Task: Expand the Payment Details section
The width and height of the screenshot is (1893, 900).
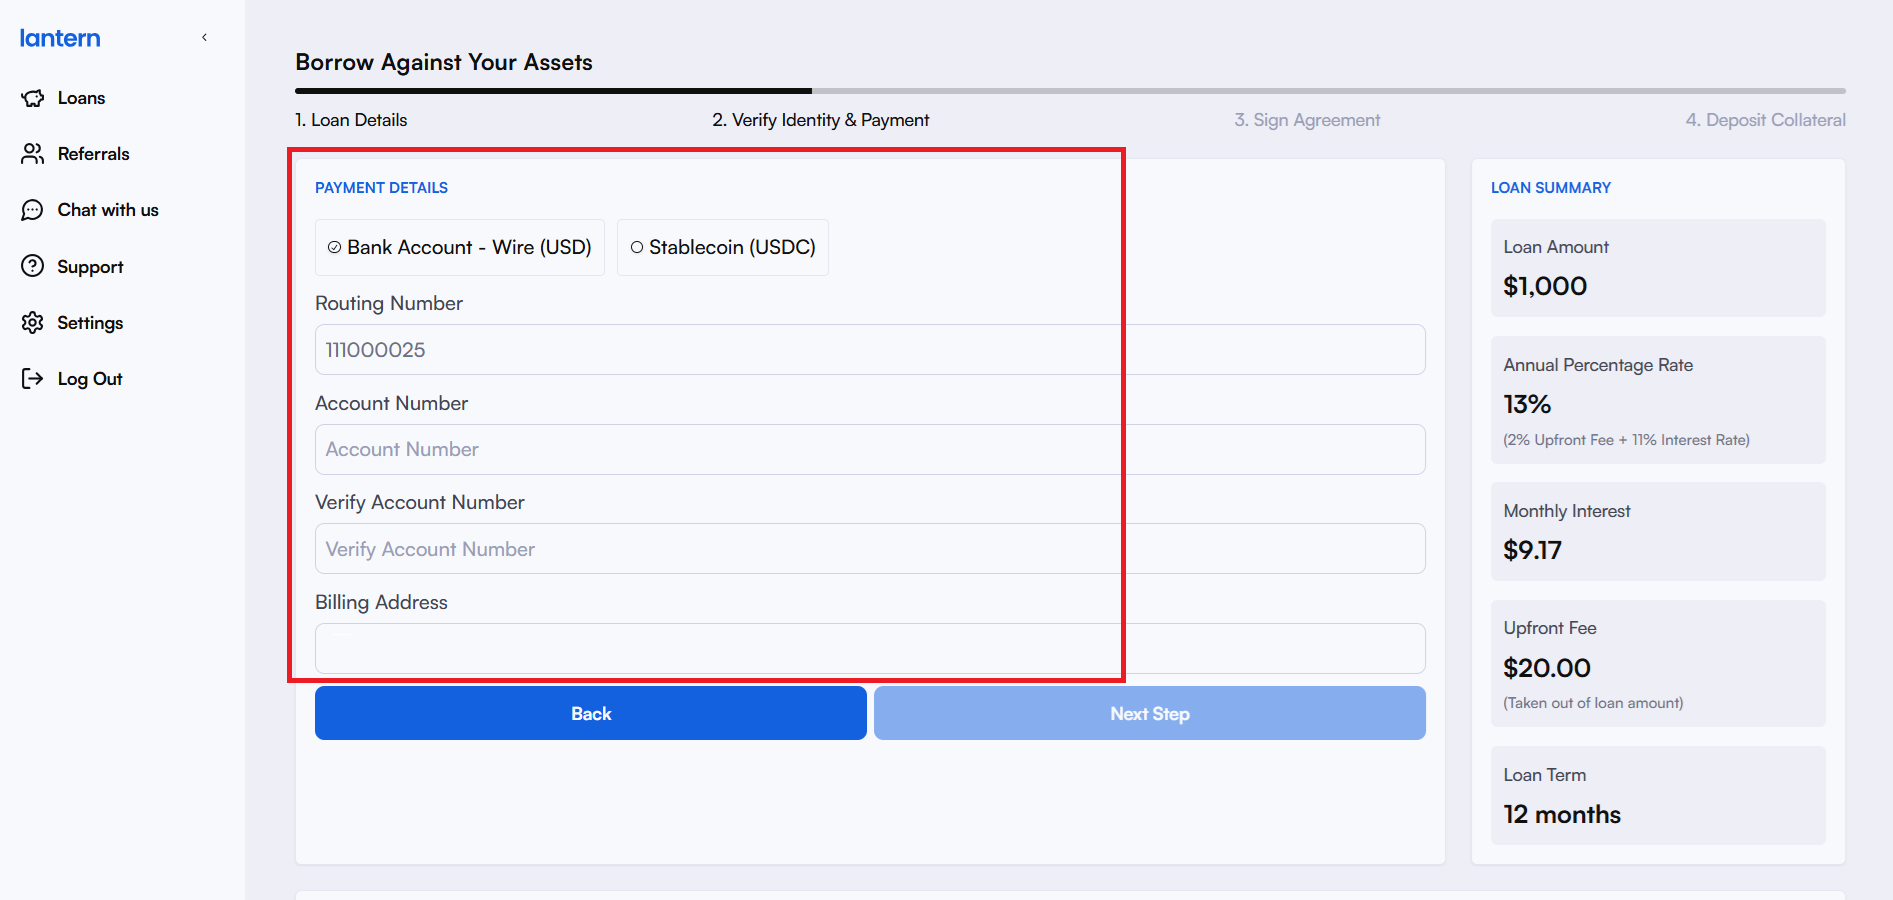Action: (x=381, y=187)
